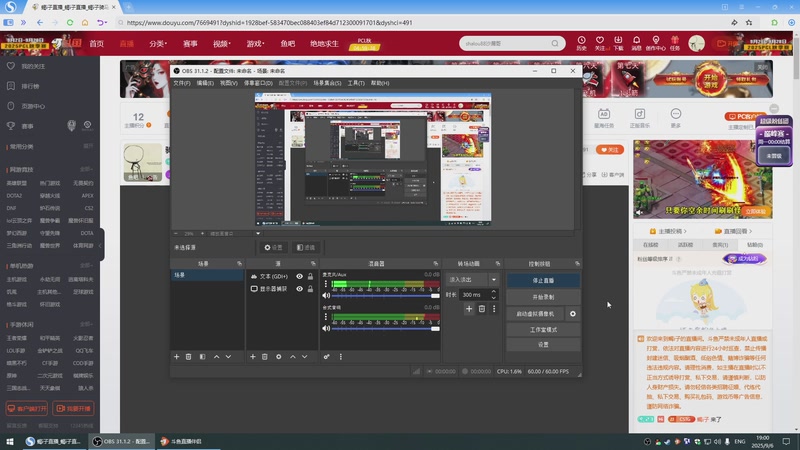Open the Windows Start menu

coord(10,441)
